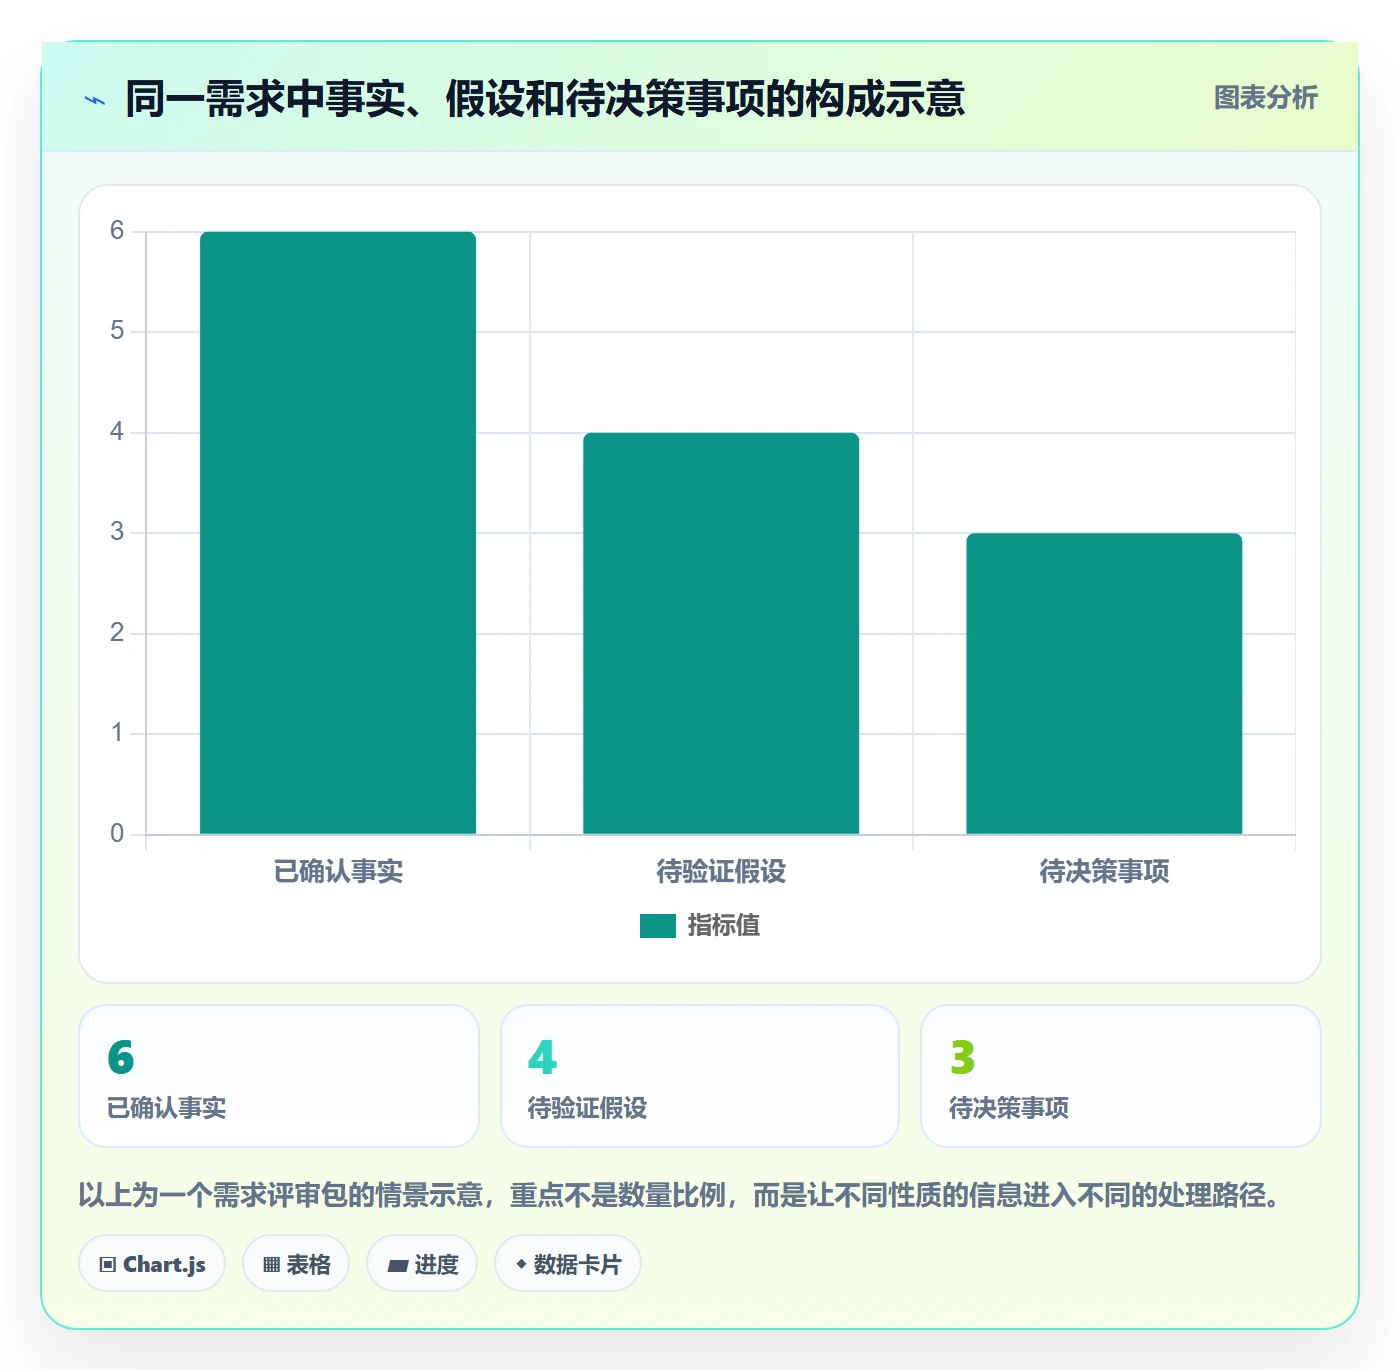Click the card caption 已确认事实
This screenshot has height=1370, width=1400.
pos(167,1108)
